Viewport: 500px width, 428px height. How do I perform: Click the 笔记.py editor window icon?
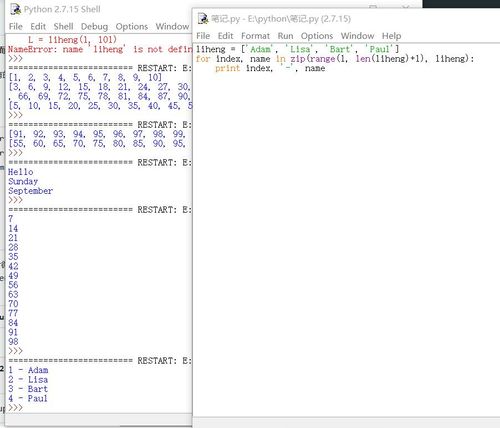coord(203,19)
